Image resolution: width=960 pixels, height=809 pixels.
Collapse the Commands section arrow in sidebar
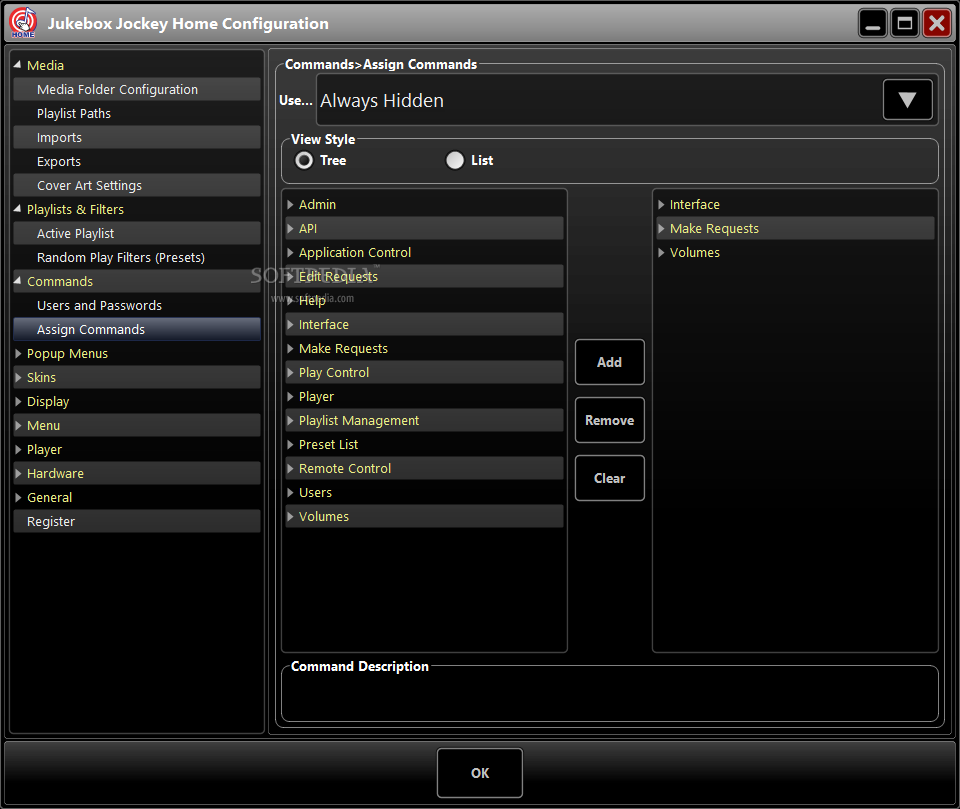pyautogui.click(x=17, y=281)
